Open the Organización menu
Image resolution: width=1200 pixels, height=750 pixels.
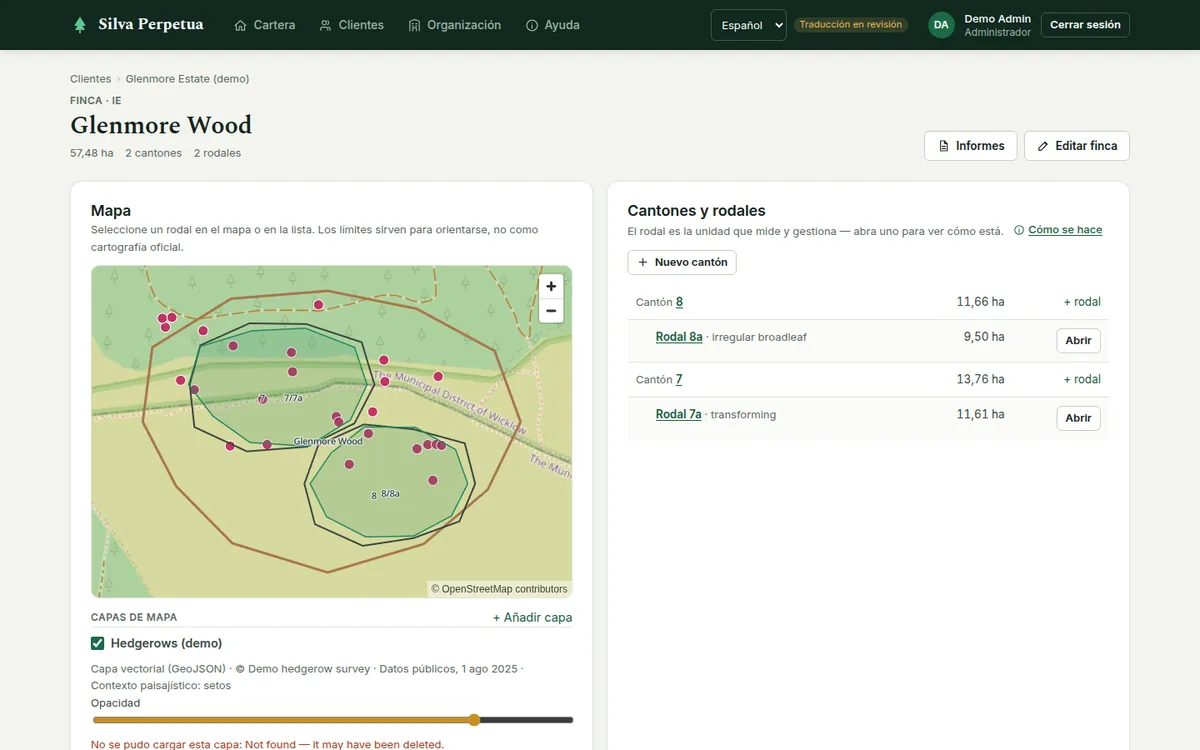click(455, 25)
